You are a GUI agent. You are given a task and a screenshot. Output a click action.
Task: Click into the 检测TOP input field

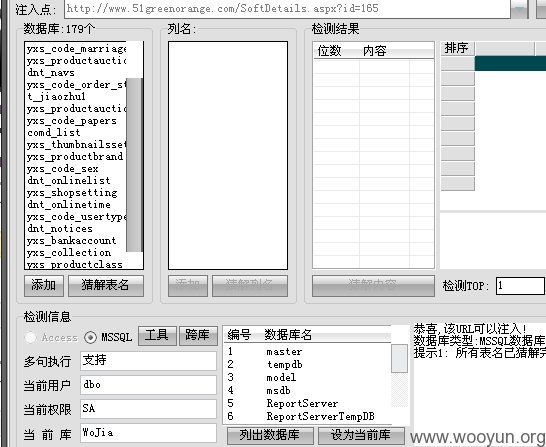[x=520, y=286]
